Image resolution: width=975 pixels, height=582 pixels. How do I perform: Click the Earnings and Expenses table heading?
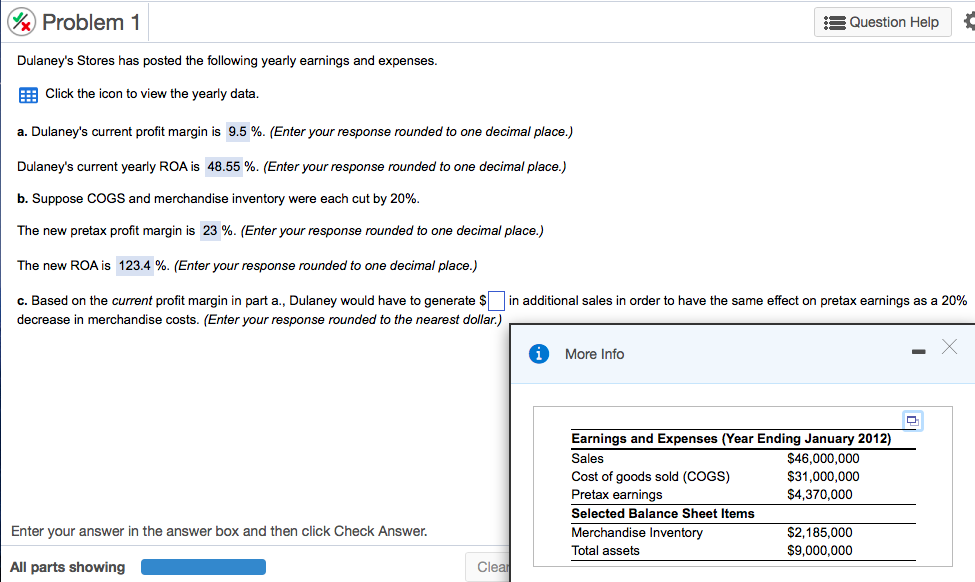[731, 439]
